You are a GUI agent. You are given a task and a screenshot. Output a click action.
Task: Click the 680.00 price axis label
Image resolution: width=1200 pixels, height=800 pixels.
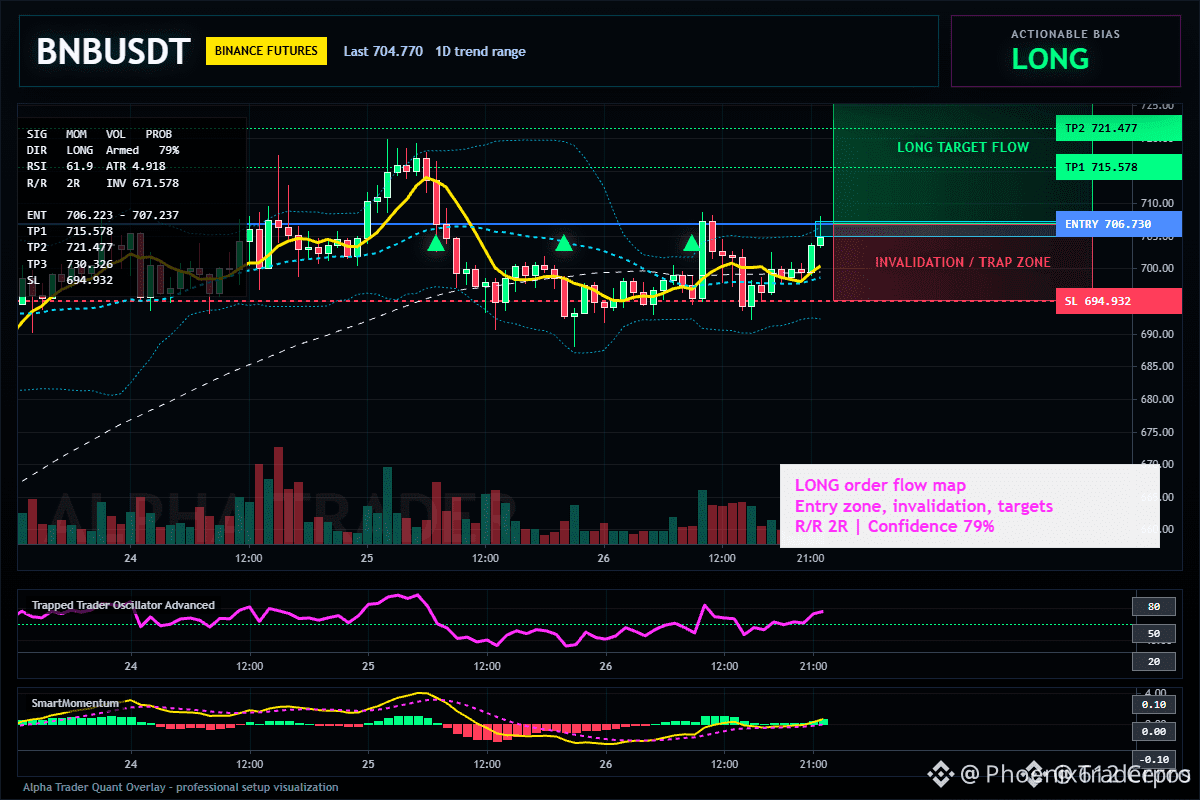coord(1157,400)
